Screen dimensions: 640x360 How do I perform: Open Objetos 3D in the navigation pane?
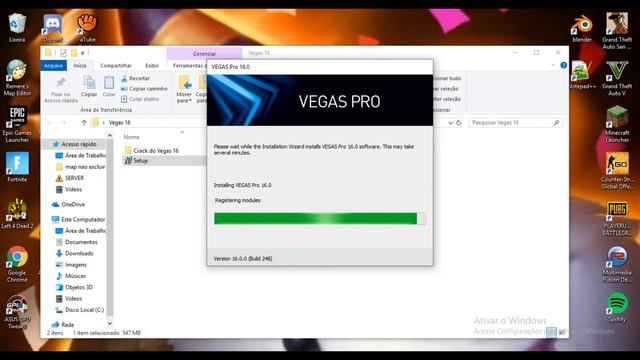74,287
